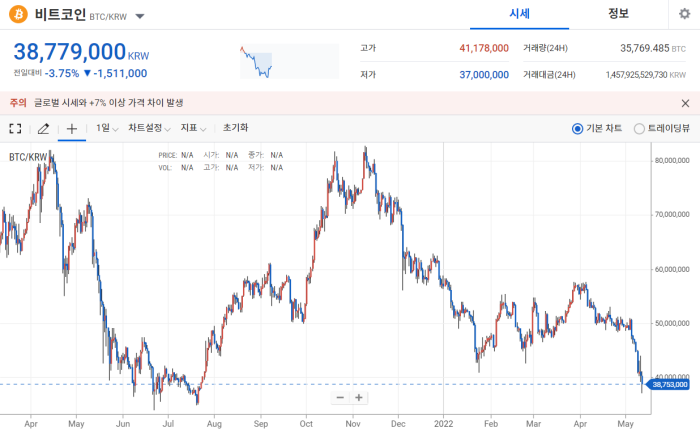The height and width of the screenshot is (433, 700).
Task: Click the mini price sparkline thumbnail
Action: [289, 61]
